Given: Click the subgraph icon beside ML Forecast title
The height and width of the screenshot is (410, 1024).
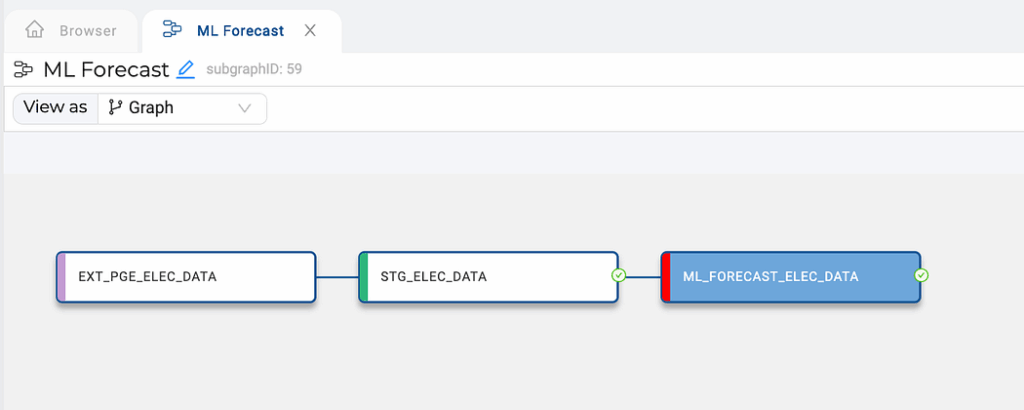Looking at the screenshot, I should [24, 69].
